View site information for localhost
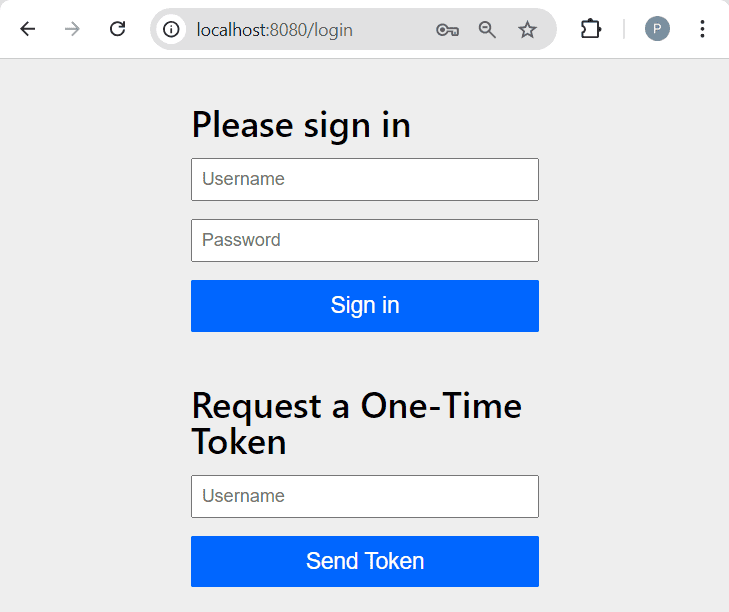Image resolution: width=729 pixels, height=612 pixels. pyautogui.click(x=172, y=30)
